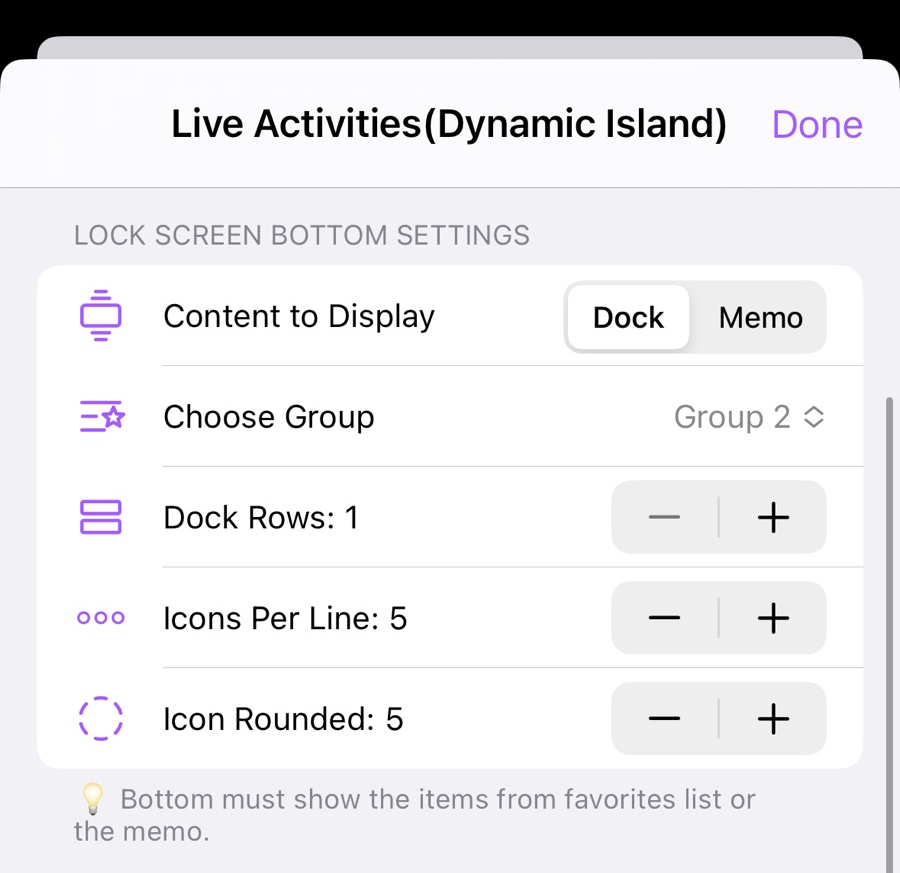The image size is (900, 873).
Task: Reduce the Icon Rounded value
Action: [664, 719]
